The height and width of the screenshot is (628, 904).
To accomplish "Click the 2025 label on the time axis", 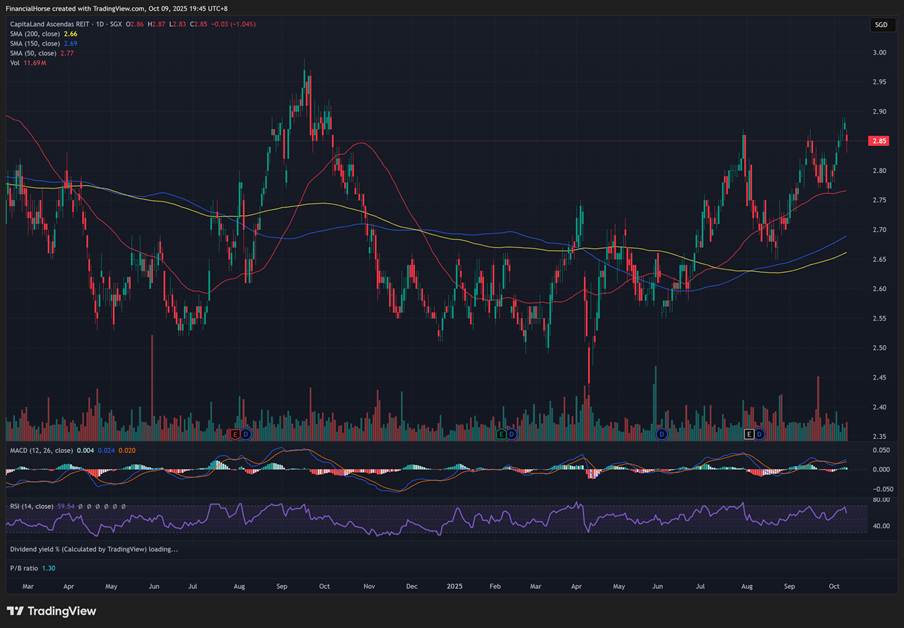I will (457, 587).
